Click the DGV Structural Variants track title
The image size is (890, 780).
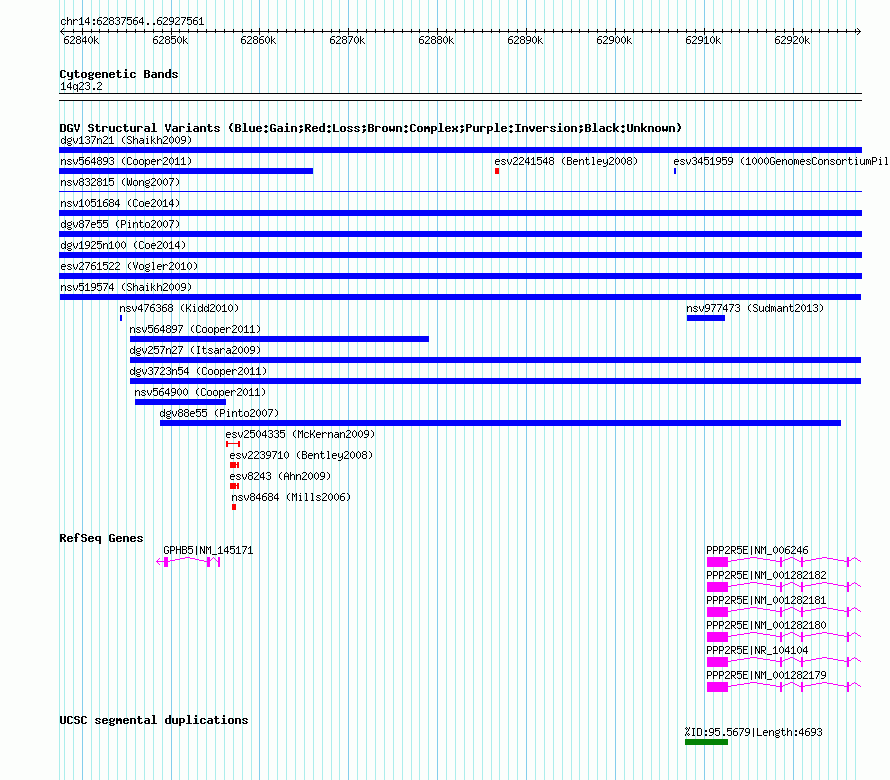pos(370,128)
